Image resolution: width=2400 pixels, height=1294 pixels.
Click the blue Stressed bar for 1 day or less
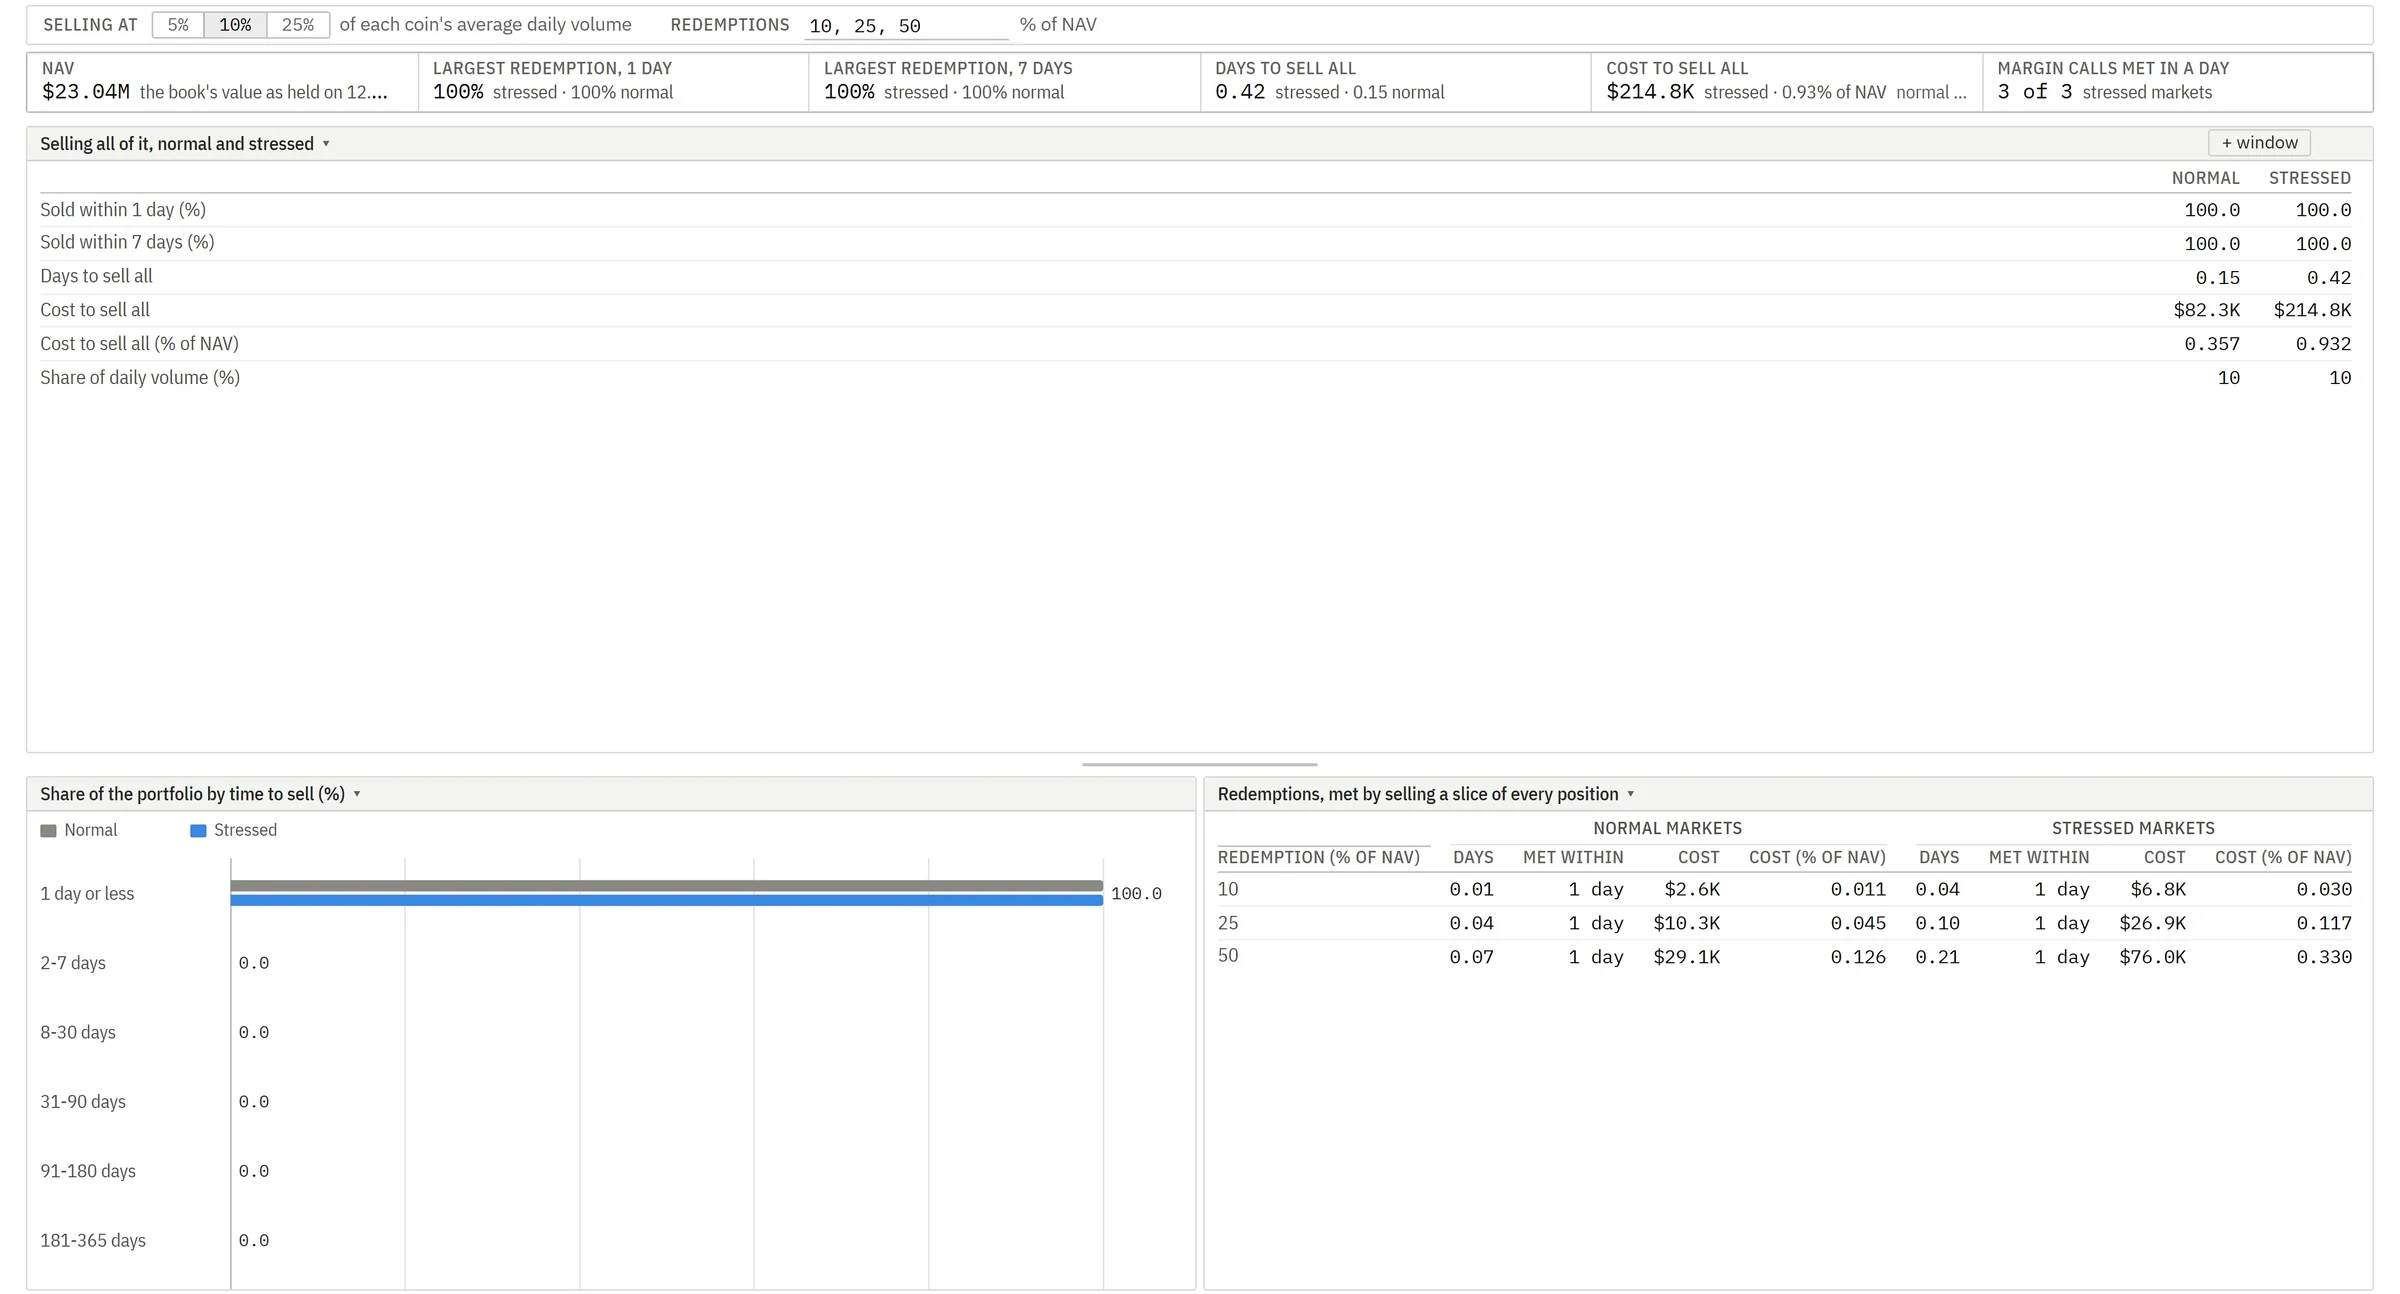pyautogui.click(x=666, y=900)
